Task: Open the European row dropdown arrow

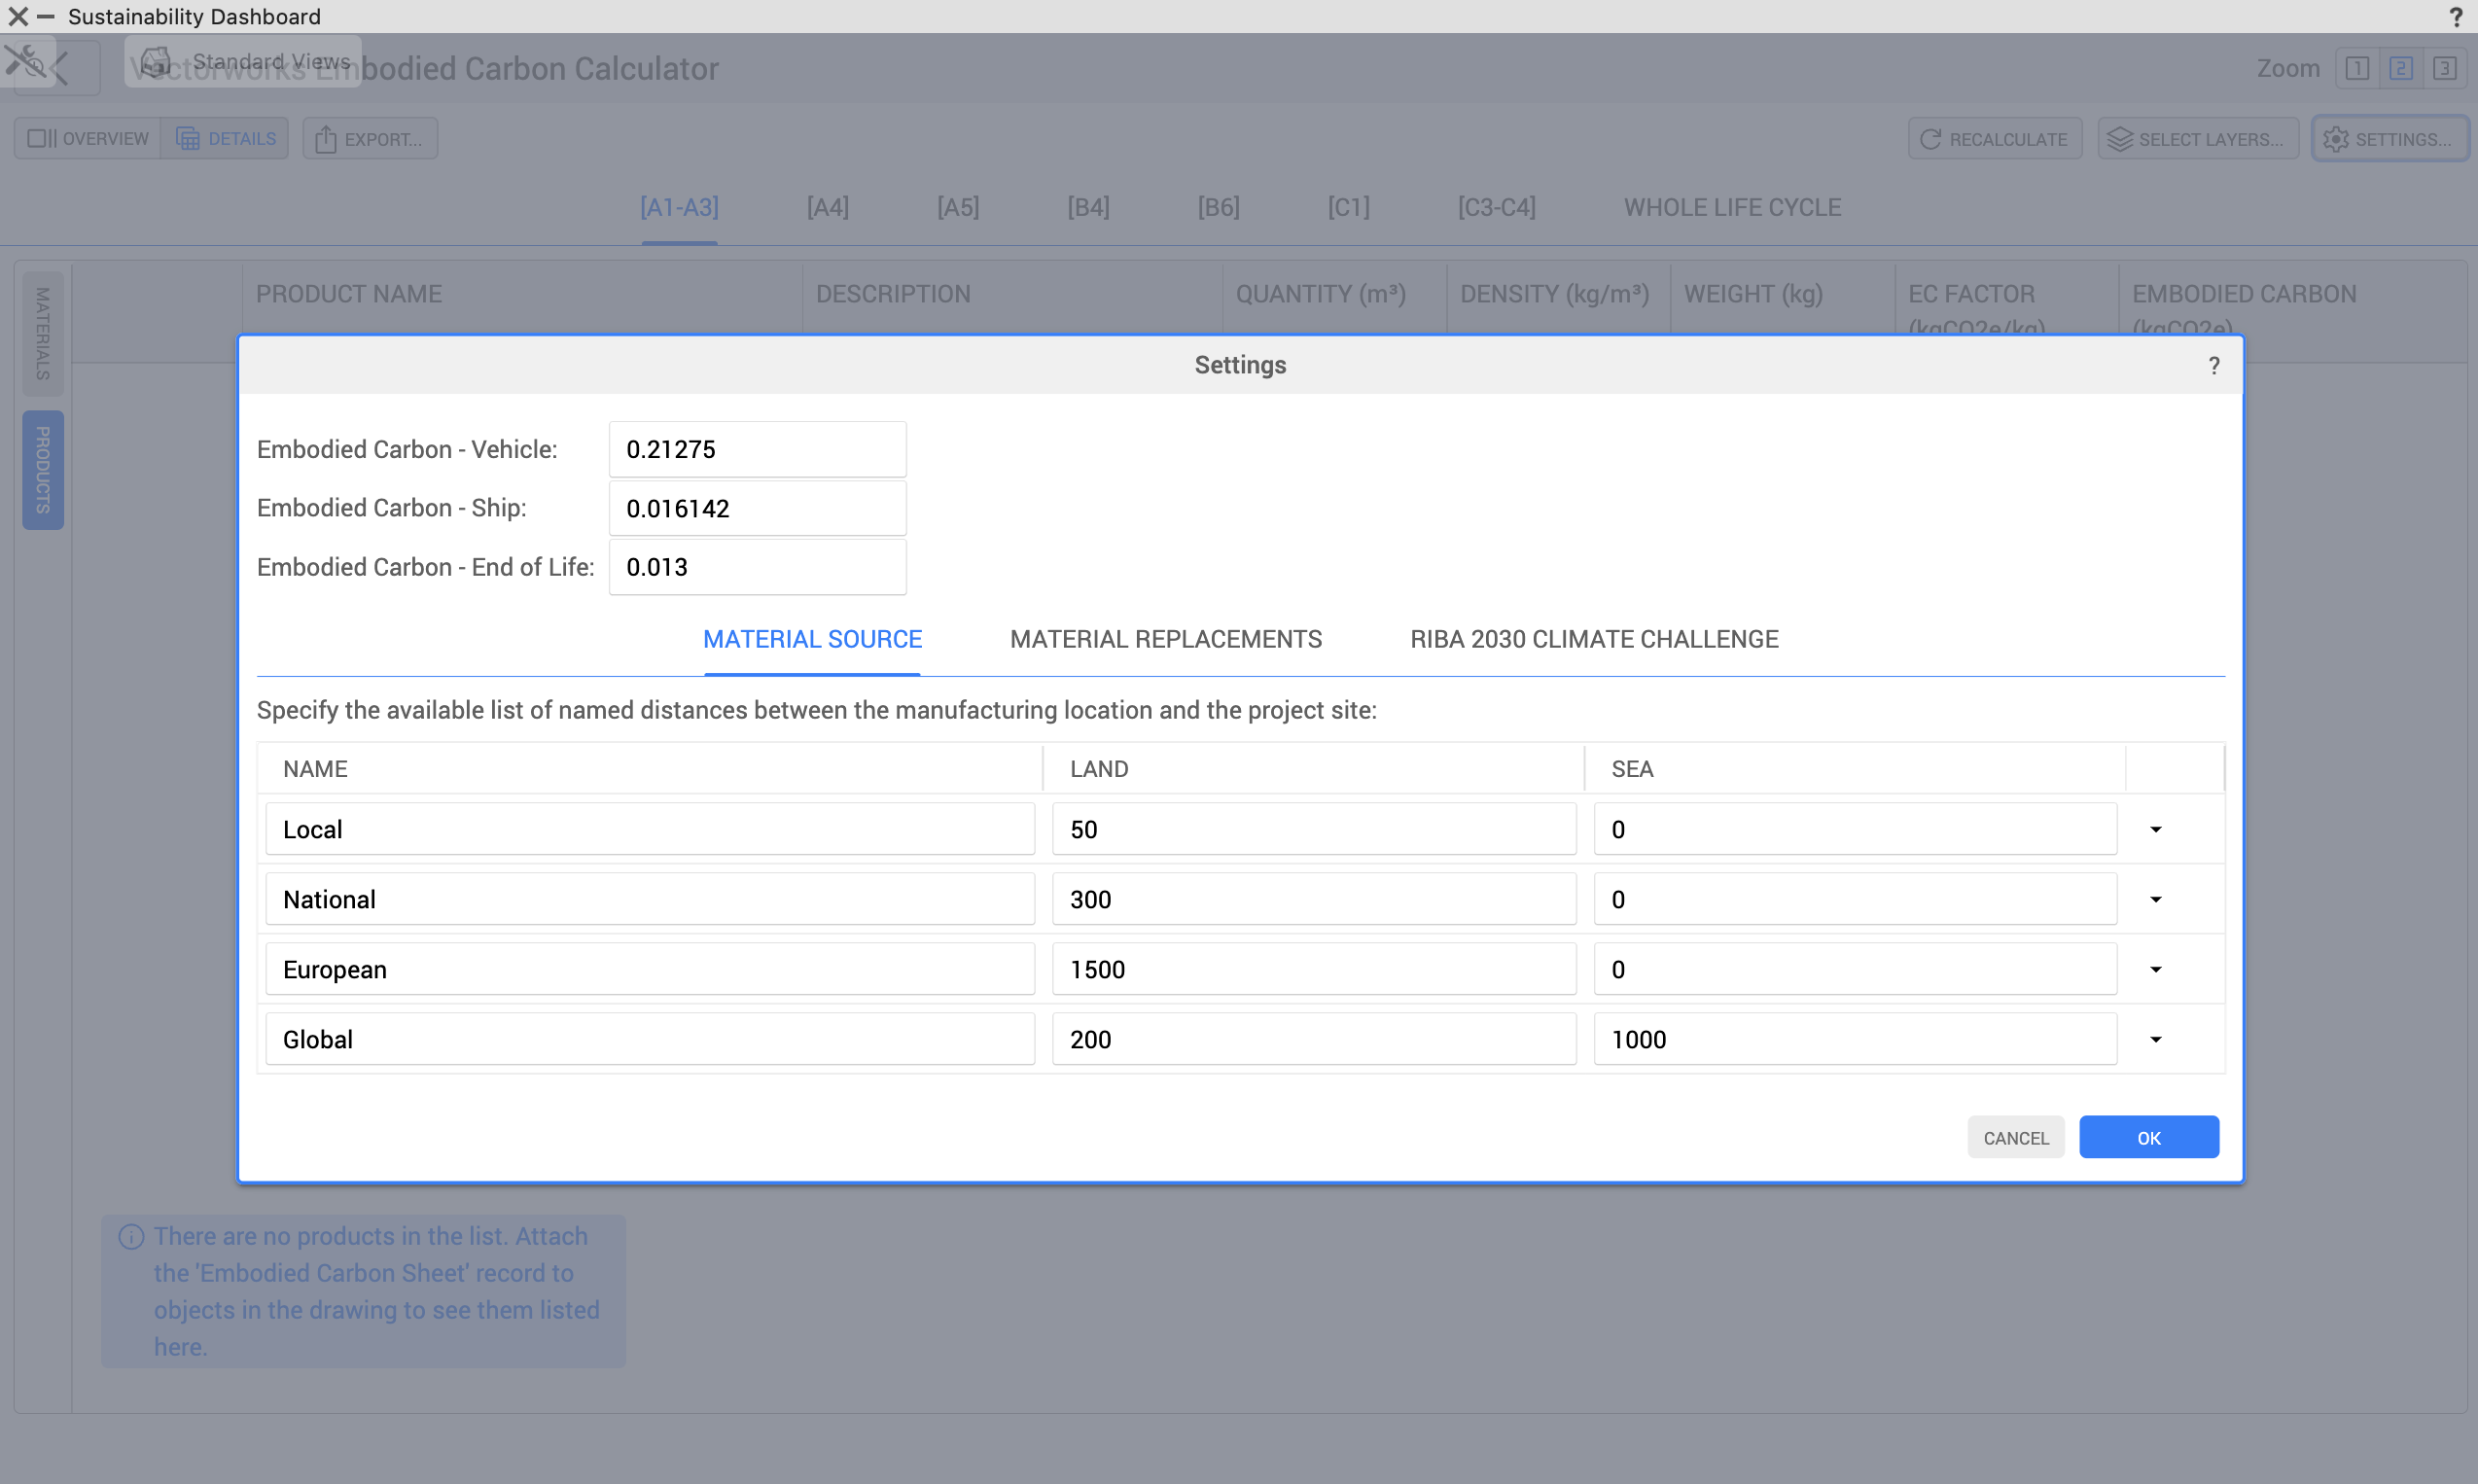Action: point(2155,969)
